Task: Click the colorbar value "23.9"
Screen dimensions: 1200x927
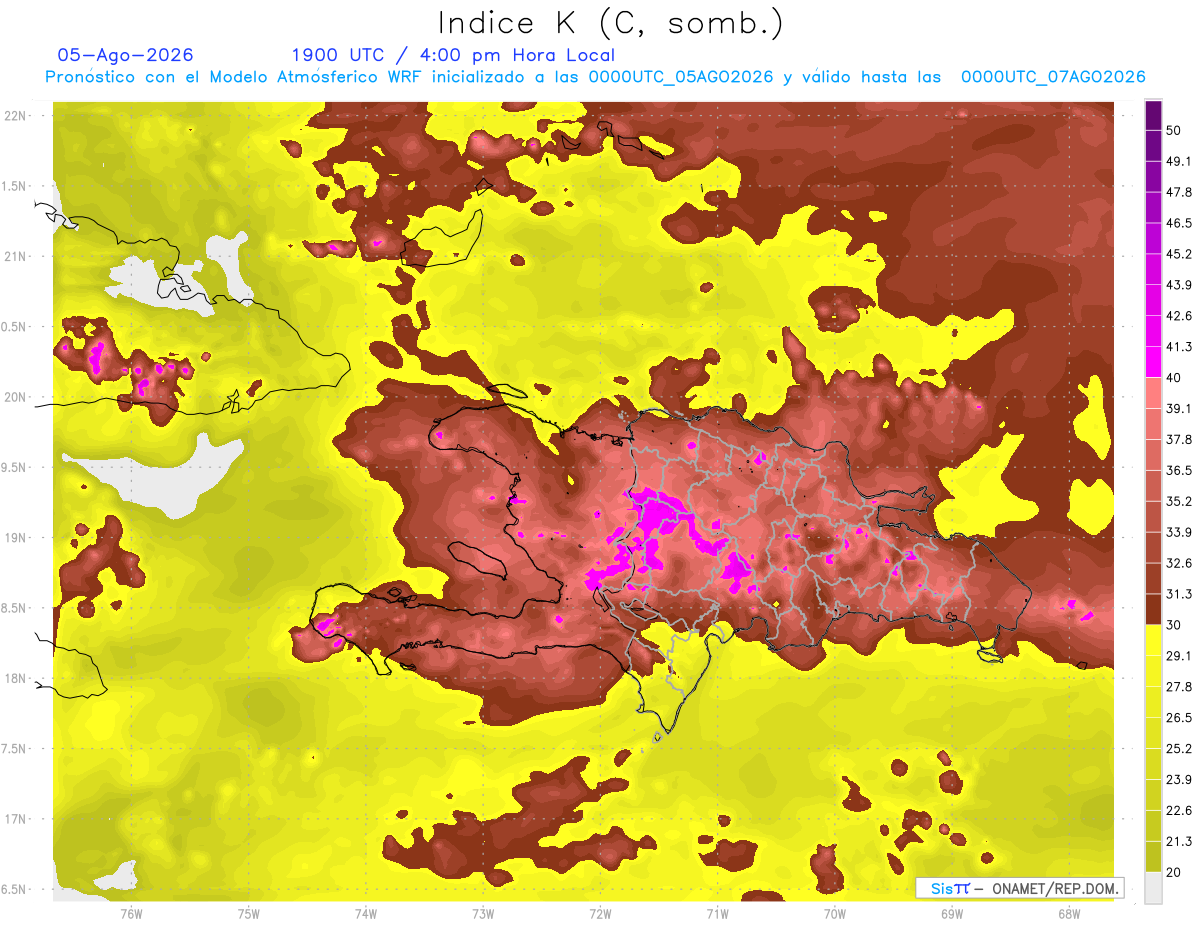Action: point(1179,780)
